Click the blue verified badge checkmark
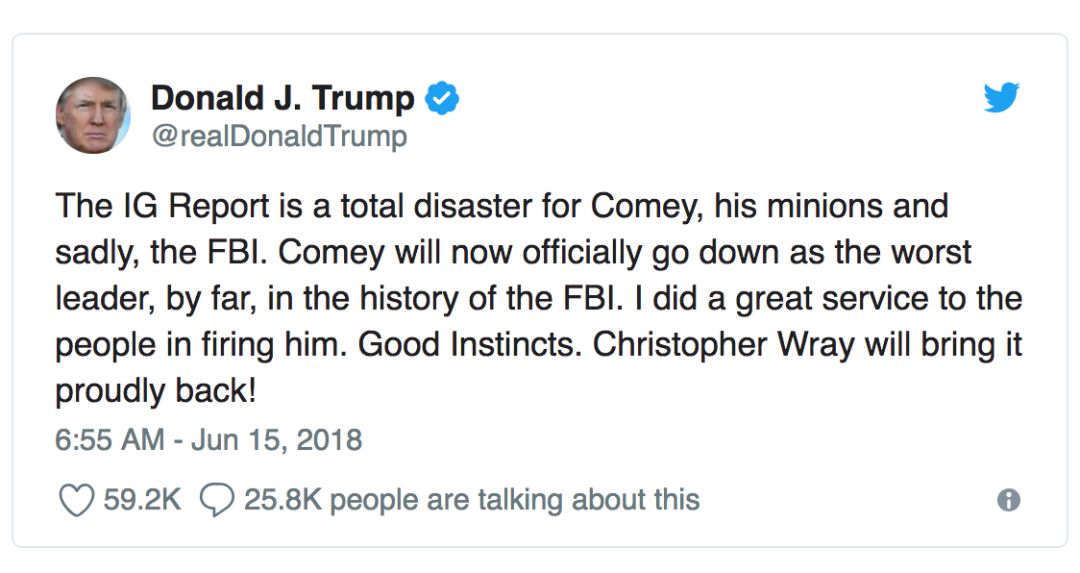 pos(442,98)
